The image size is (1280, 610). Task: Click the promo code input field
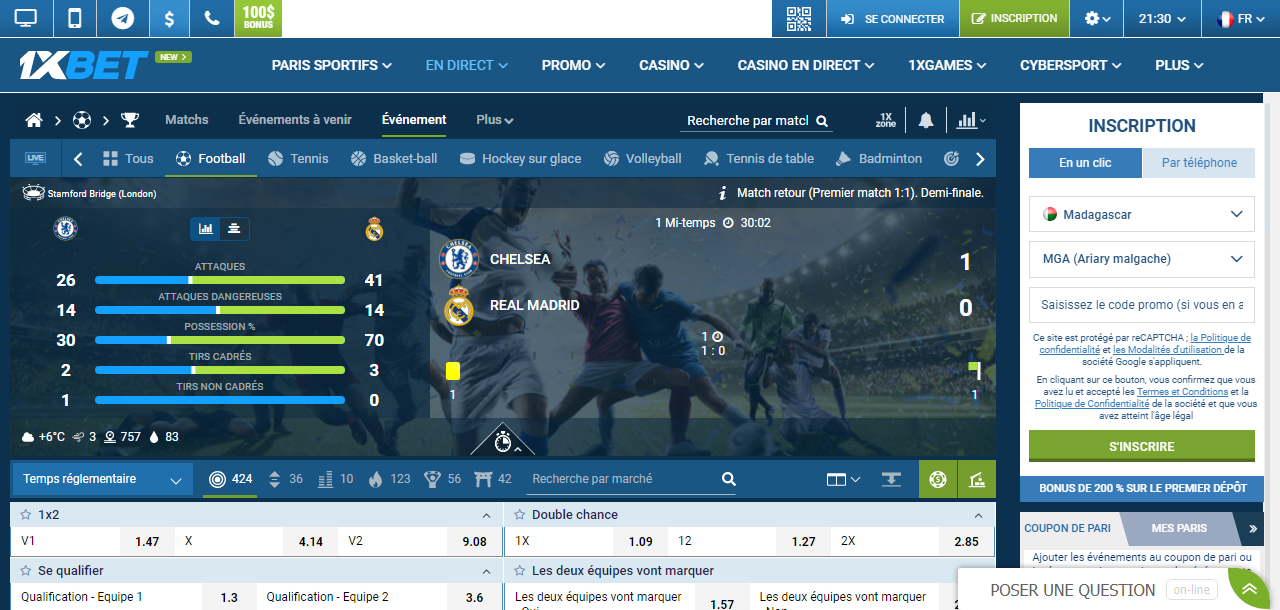coord(1141,304)
